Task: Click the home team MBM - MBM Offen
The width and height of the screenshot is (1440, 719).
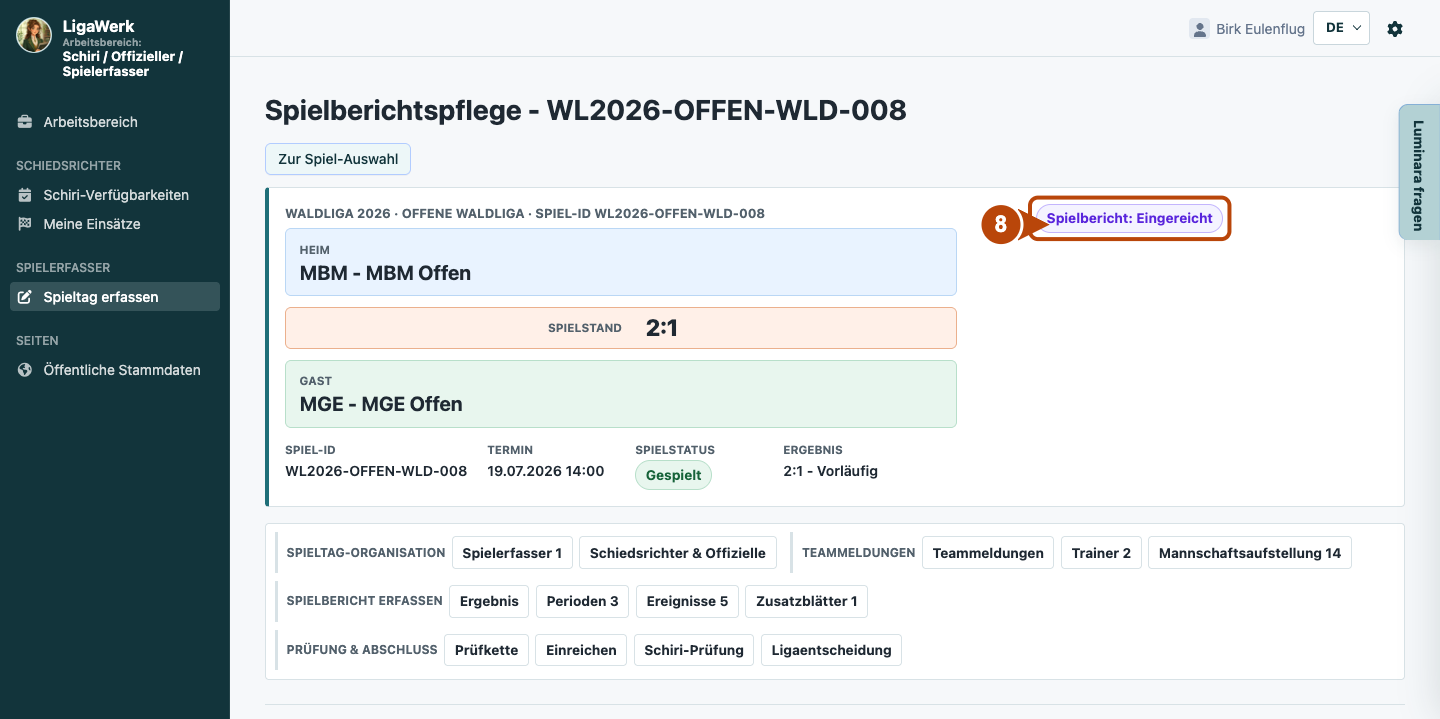Action: 621,262
